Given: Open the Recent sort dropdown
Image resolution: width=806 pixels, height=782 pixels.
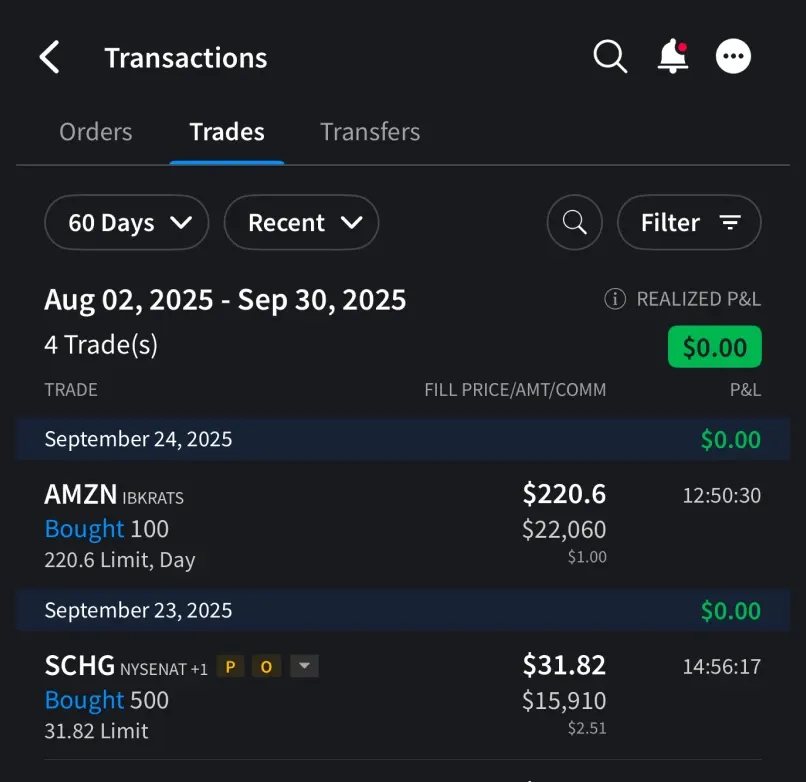Looking at the screenshot, I should click(301, 222).
